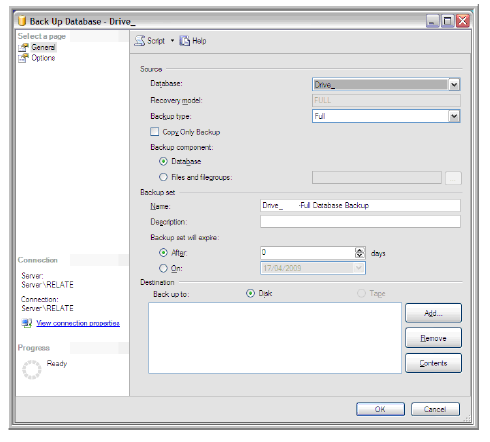
Task: Select Disk as backup destination
Action: [x=250, y=293]
